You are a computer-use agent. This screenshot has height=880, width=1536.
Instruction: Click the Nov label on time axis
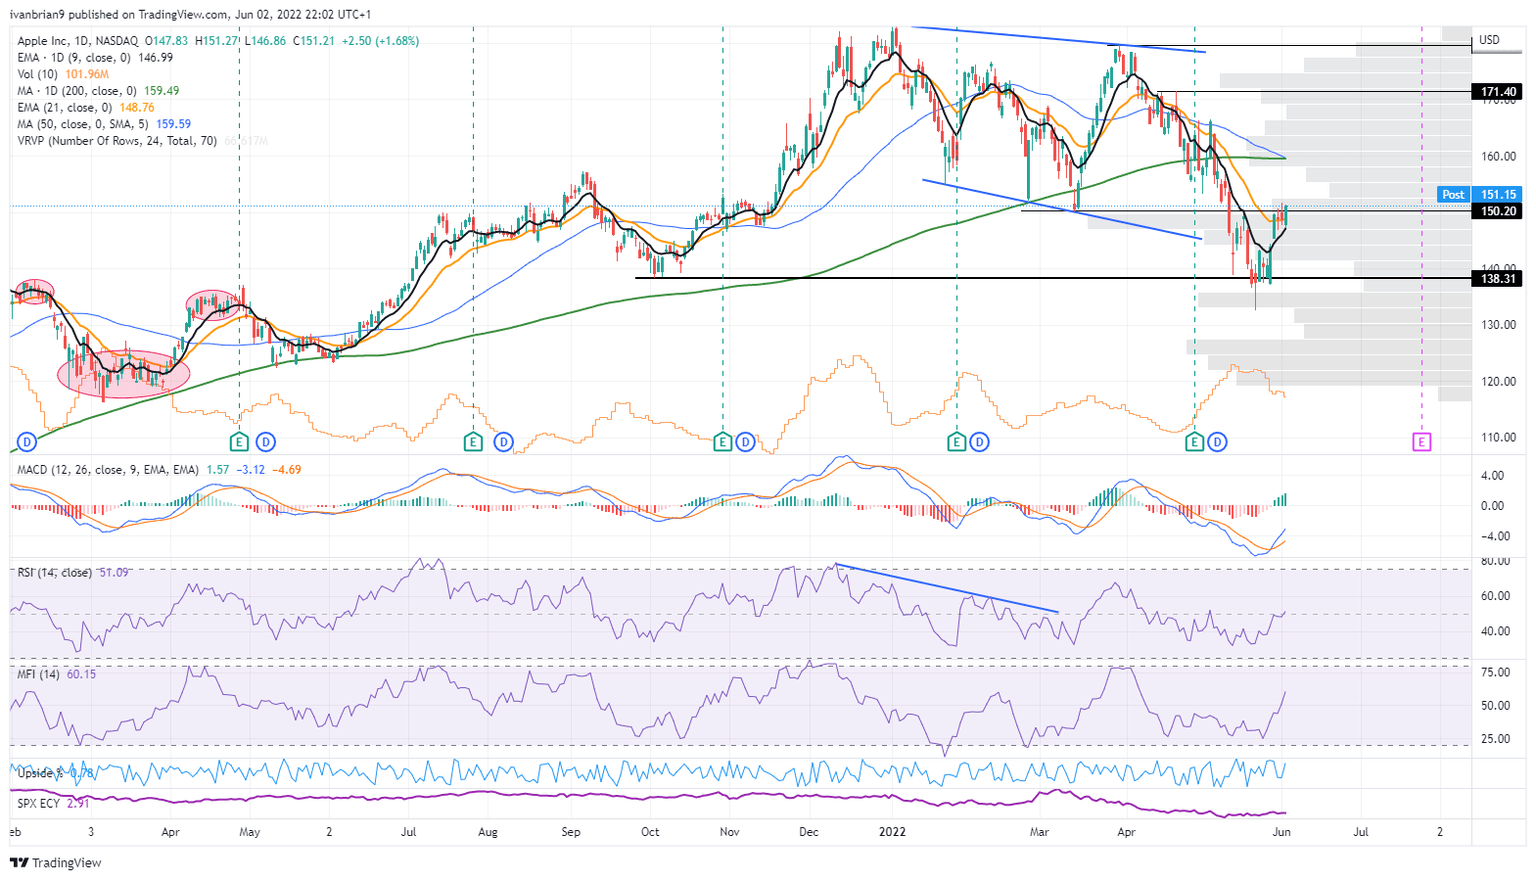point(729,832)
